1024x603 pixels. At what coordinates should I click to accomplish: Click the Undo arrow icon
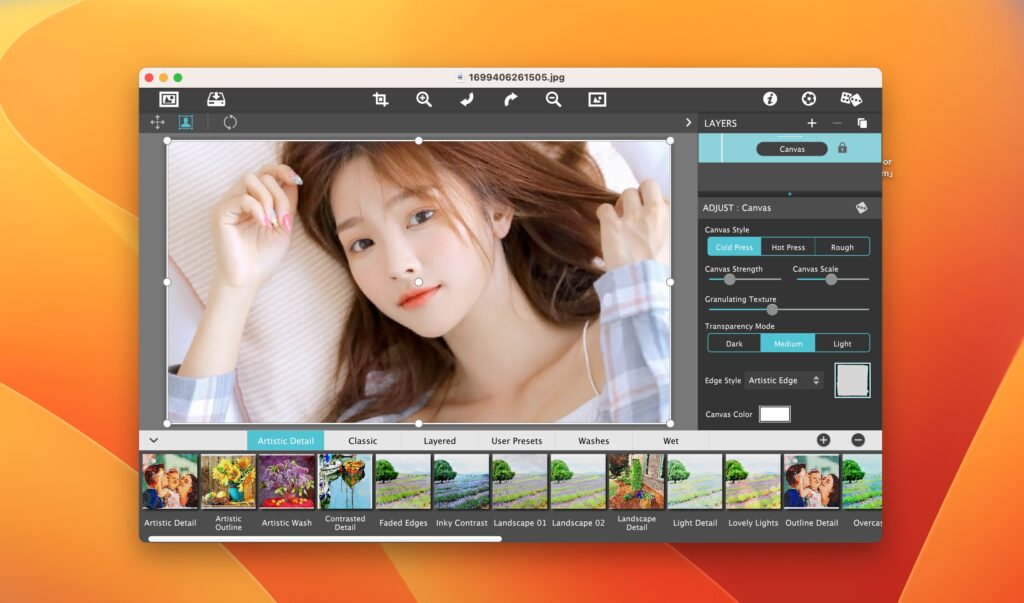[x=467, y=99]
